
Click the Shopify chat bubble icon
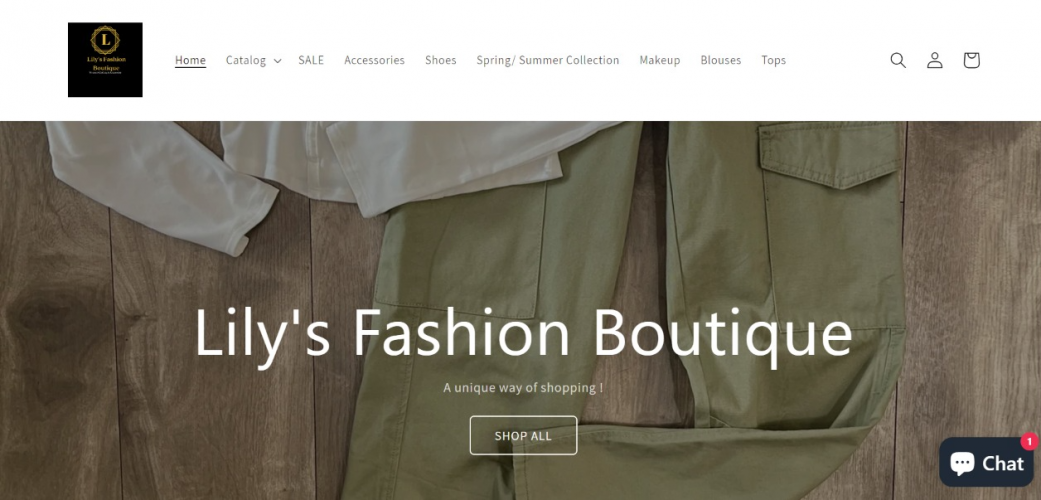(962, 463)
